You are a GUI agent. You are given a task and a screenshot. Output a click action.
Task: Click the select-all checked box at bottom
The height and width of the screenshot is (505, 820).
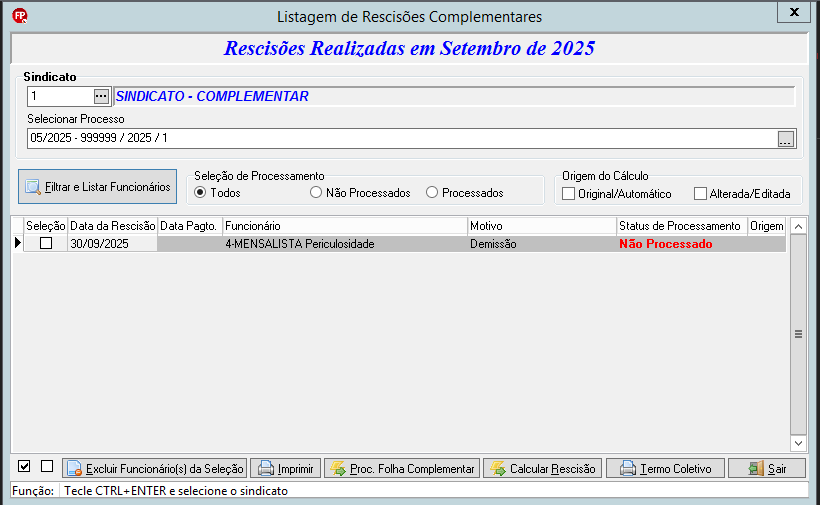tap(24, 466)
